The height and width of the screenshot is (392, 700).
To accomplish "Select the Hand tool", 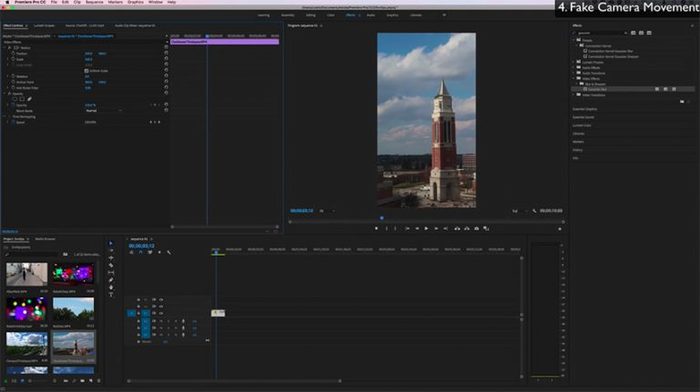I will [111, 287].
